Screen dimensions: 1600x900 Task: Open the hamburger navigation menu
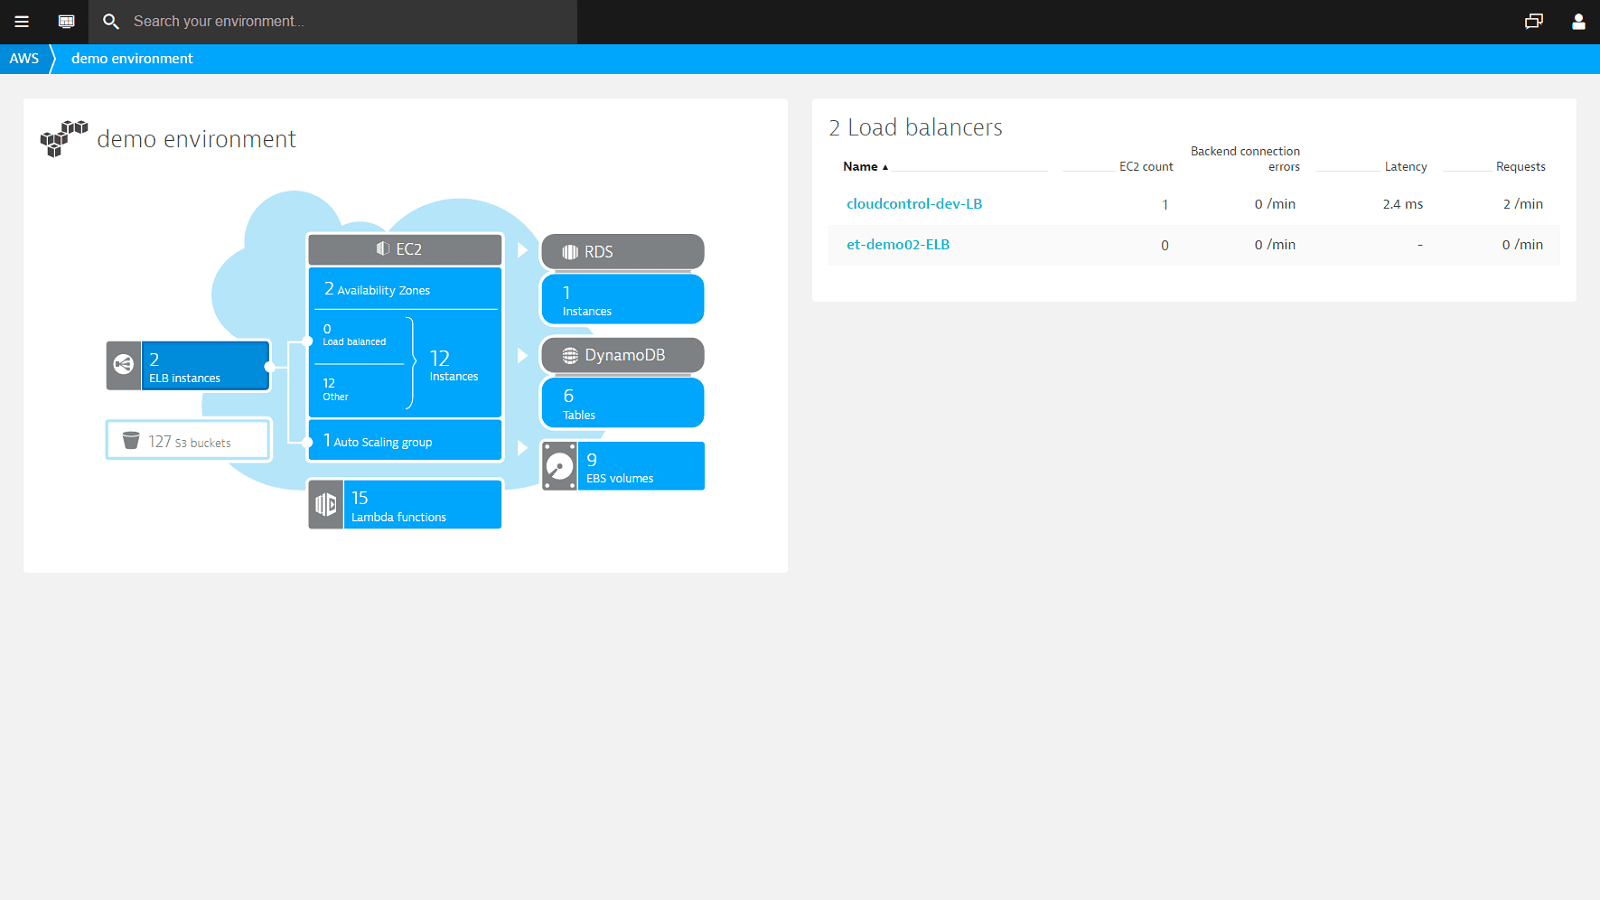21,21
